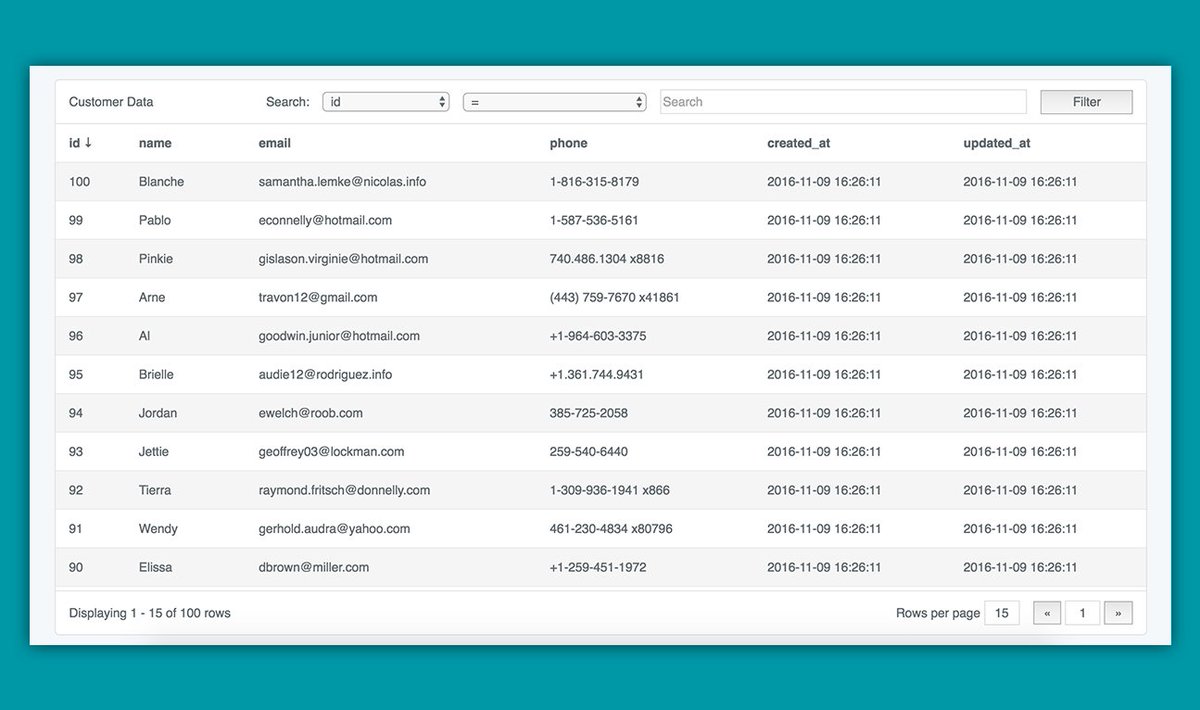The image size is (1200, 710).
Task: Select phone number 259-540-6440
Action: click(x=589, y=452)
